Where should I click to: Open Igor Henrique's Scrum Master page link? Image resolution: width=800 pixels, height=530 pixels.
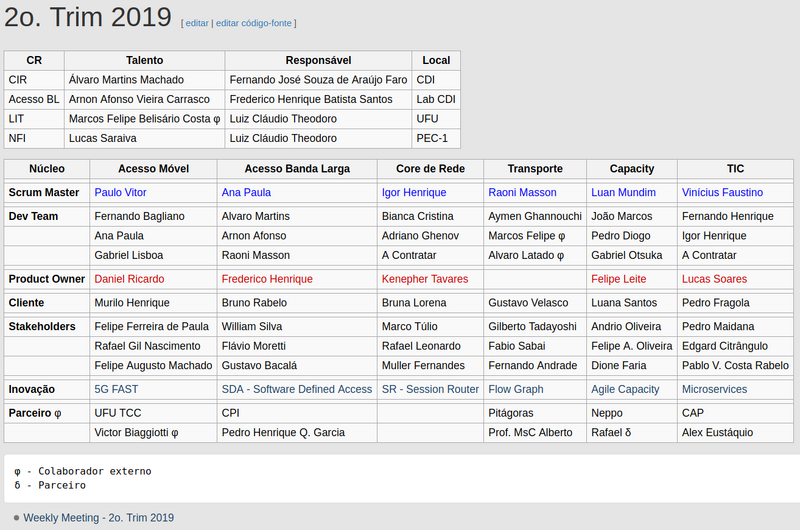[414, 192]
